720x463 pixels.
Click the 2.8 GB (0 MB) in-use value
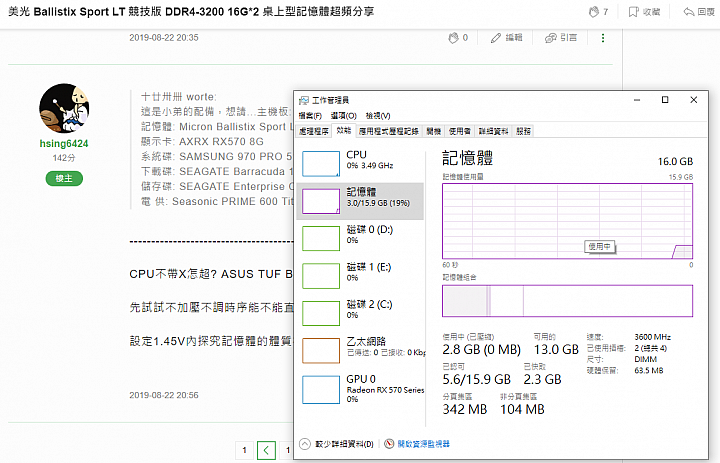tap(482, 350)
